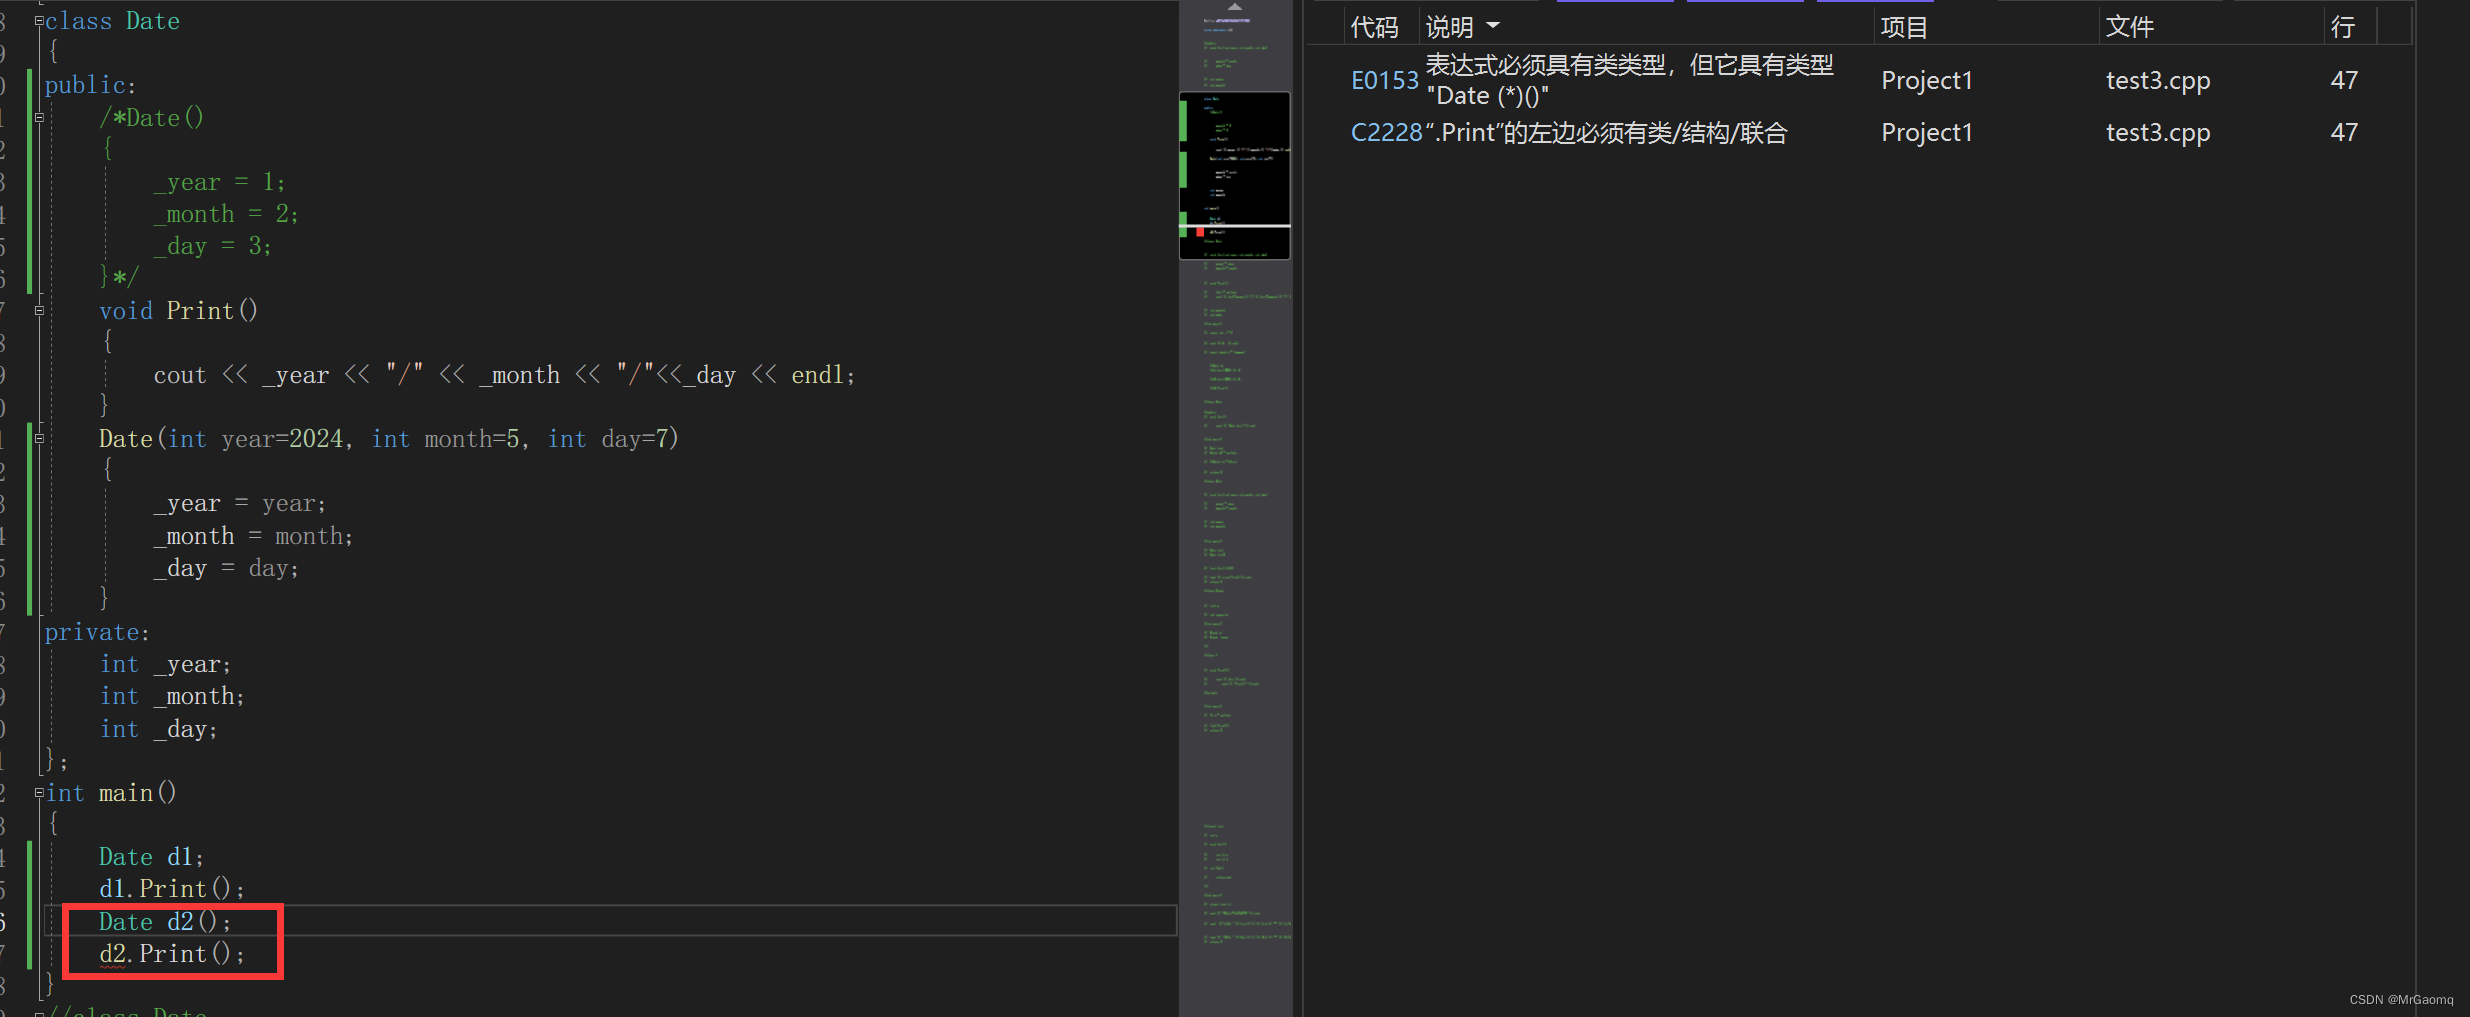Collapse the void Print() function block
Screen dimensions: 2470x1017
39,310
